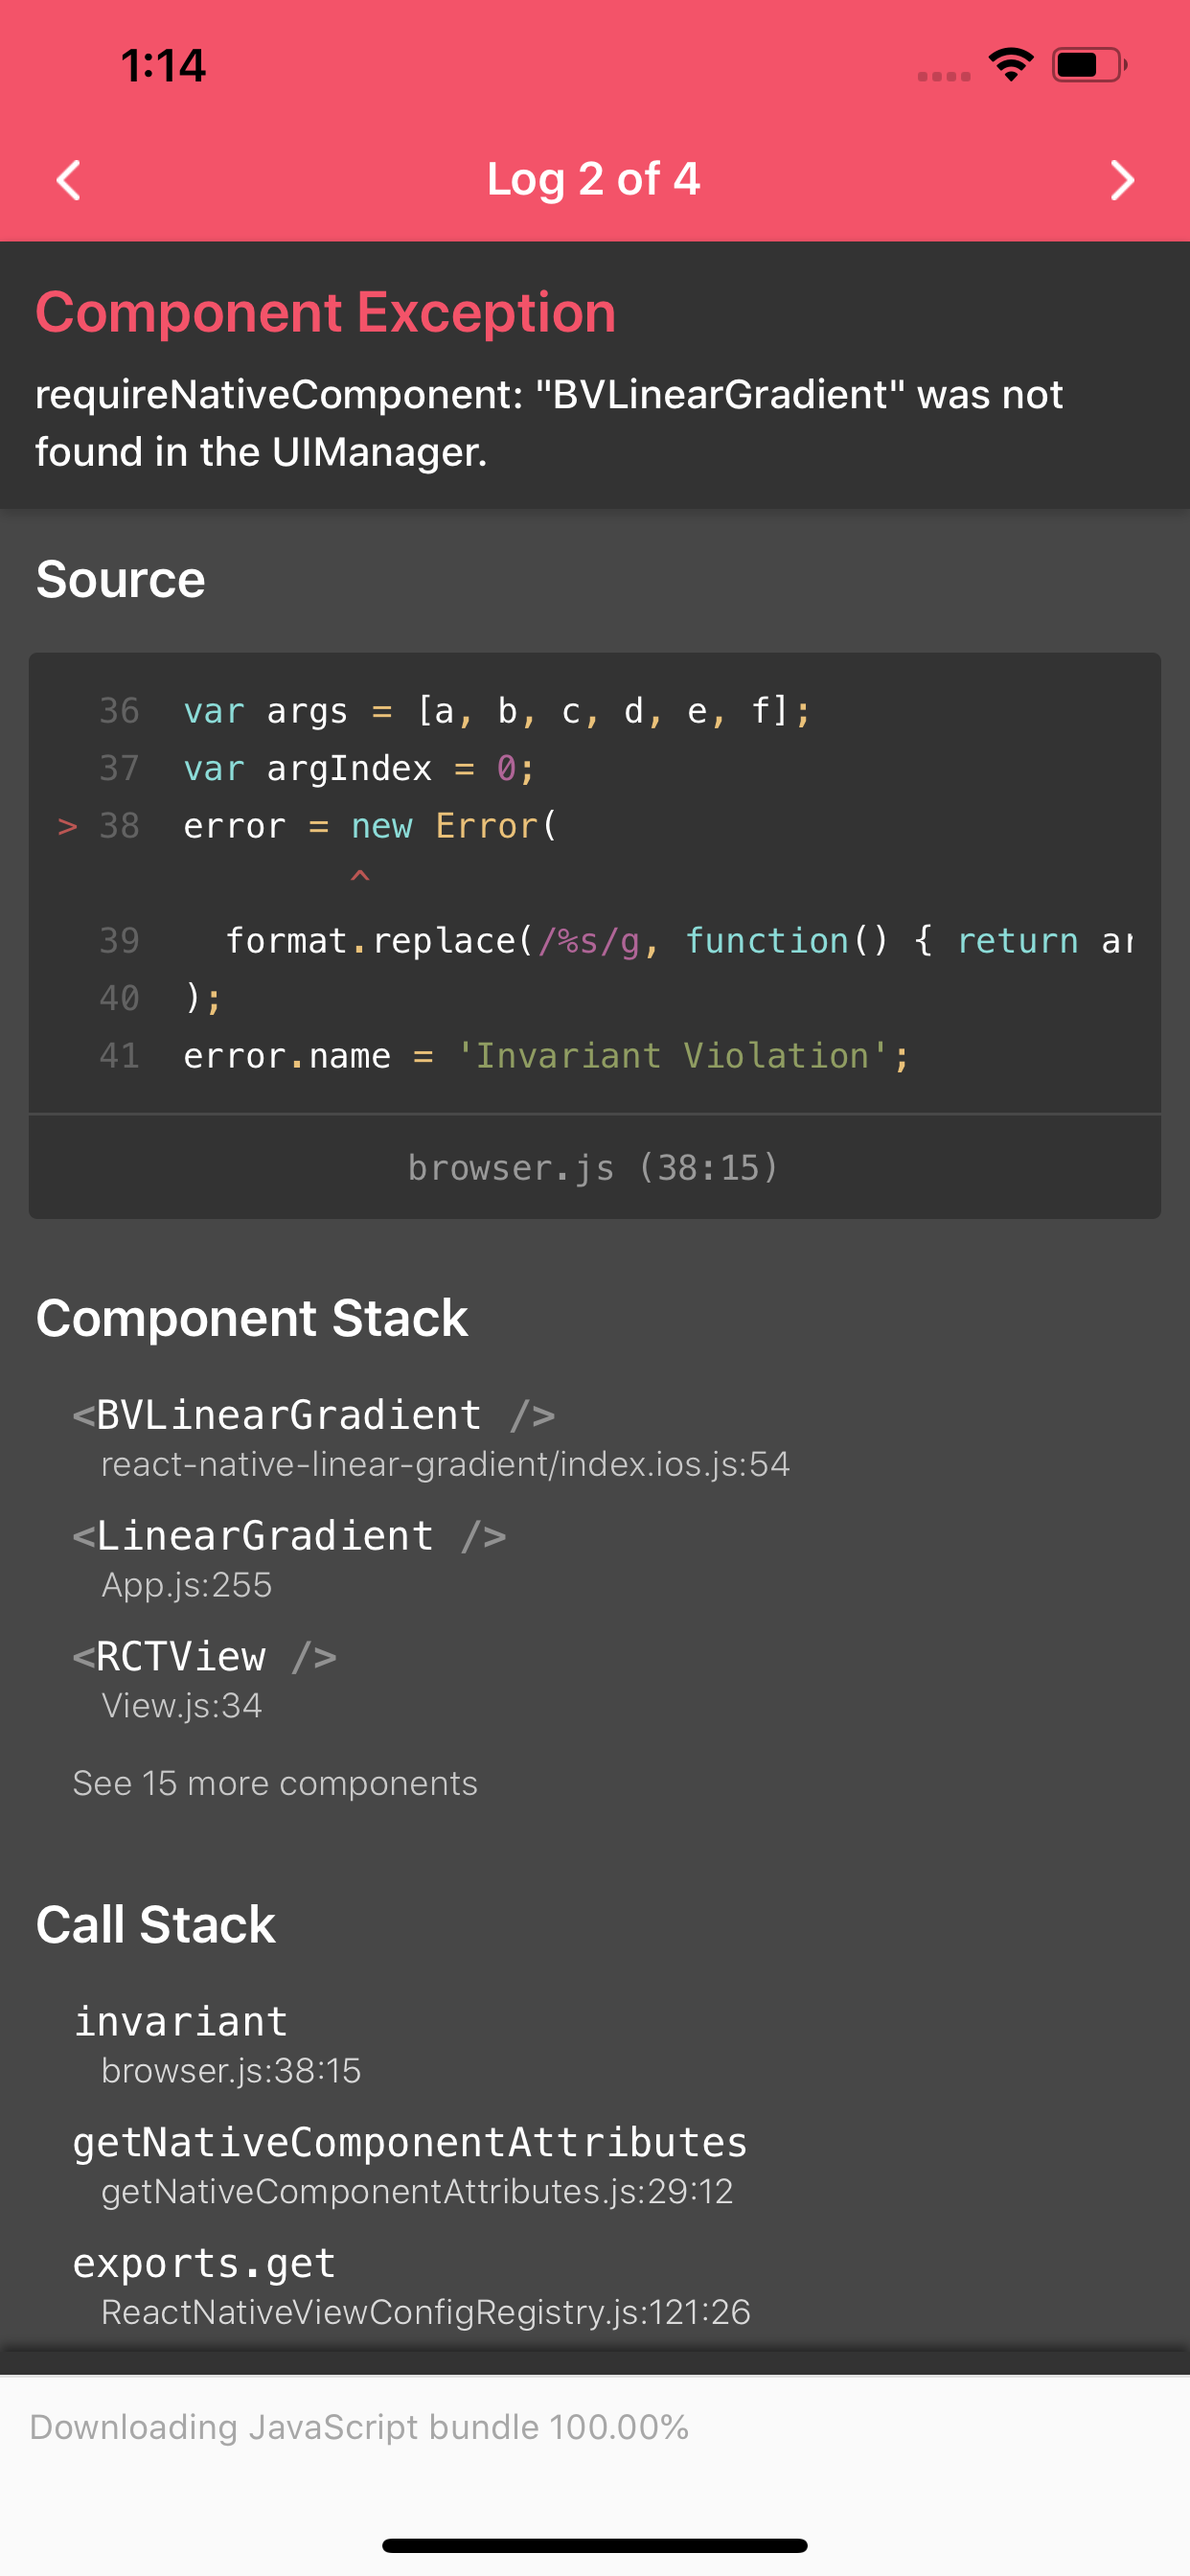Expand See 15 more components
The width and height of the screenshot is (1190, 2576).
[274, 1783]
